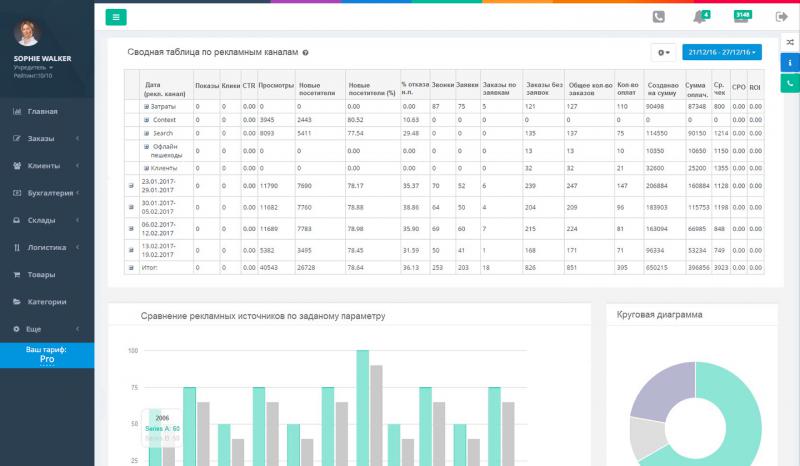
Task: Open the blue info side button
Action: coord(790,63)
